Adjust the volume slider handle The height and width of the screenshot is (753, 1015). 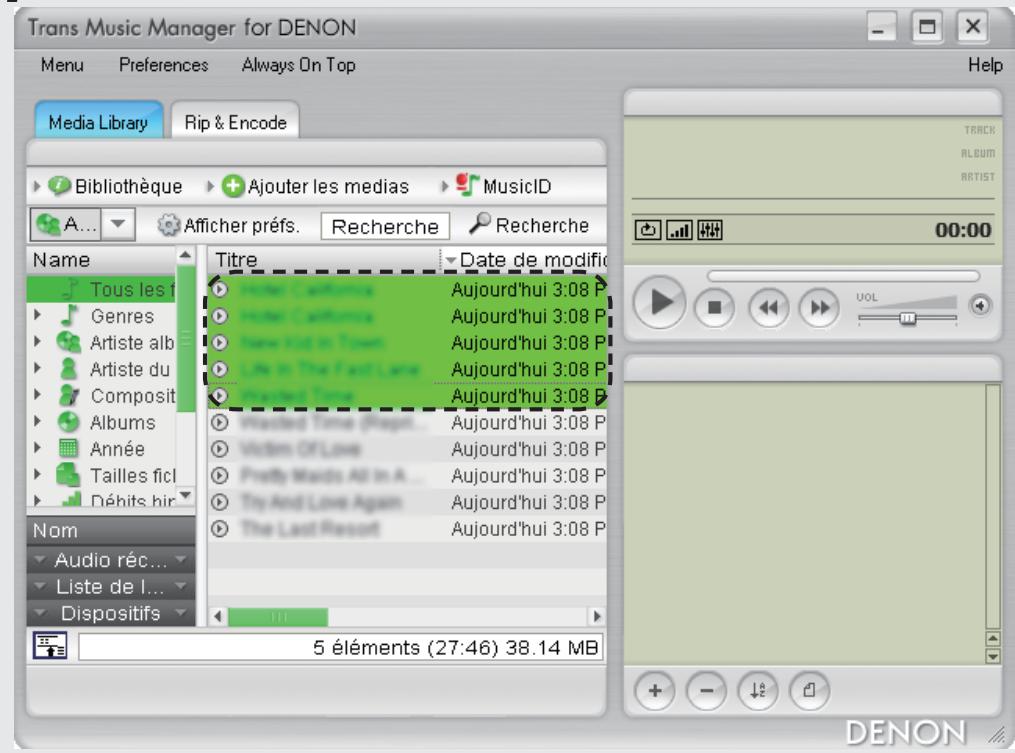pos(908,318)
